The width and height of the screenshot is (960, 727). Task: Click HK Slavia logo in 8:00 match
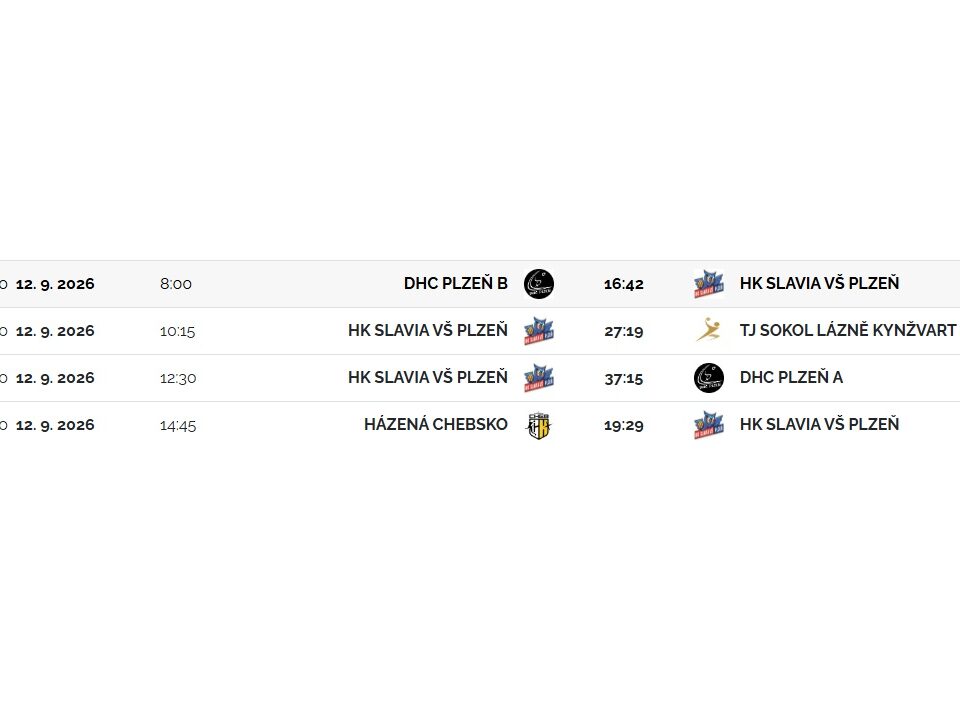tap(709, 284)
